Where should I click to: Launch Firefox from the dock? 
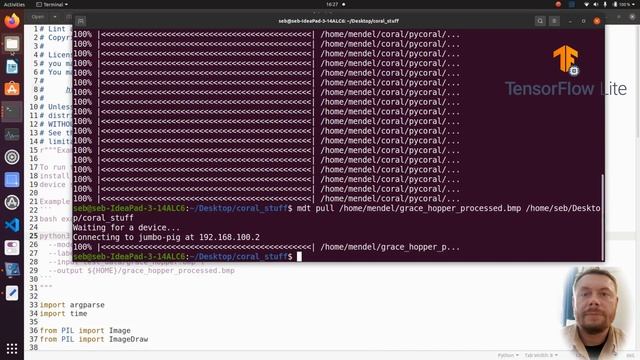[12, 21]
